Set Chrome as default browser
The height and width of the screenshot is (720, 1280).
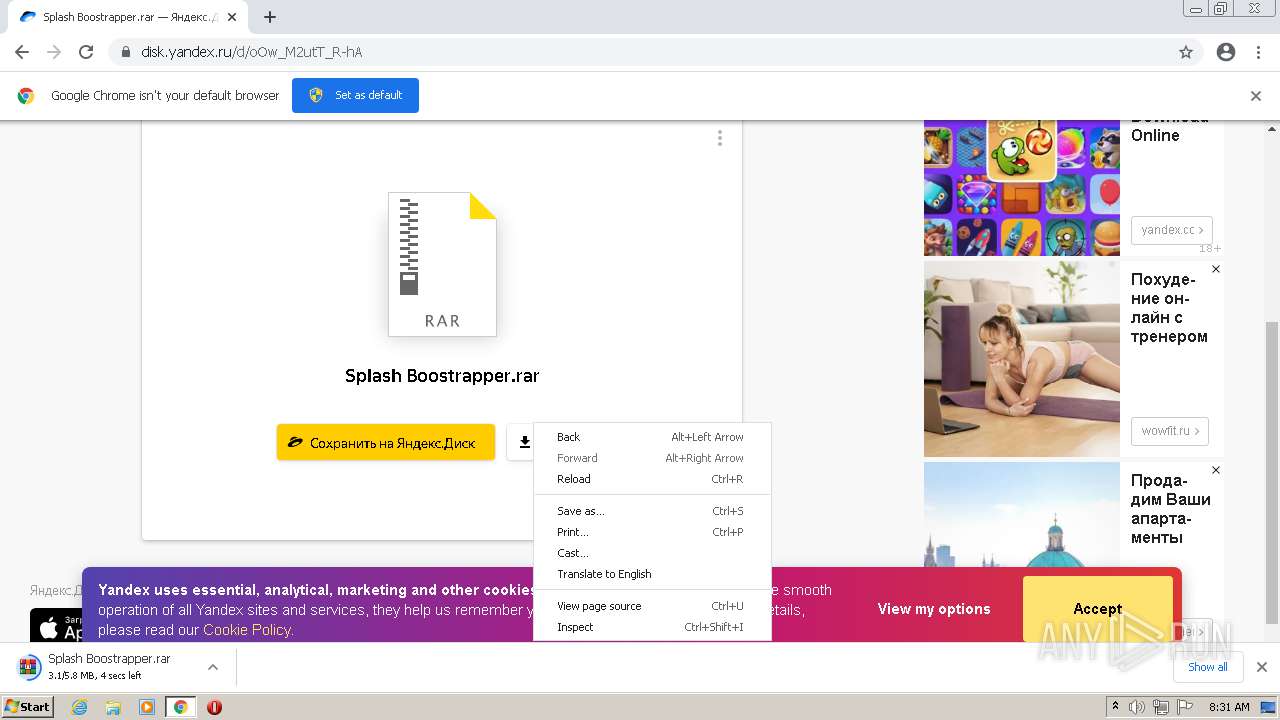[x=355, y=95]
